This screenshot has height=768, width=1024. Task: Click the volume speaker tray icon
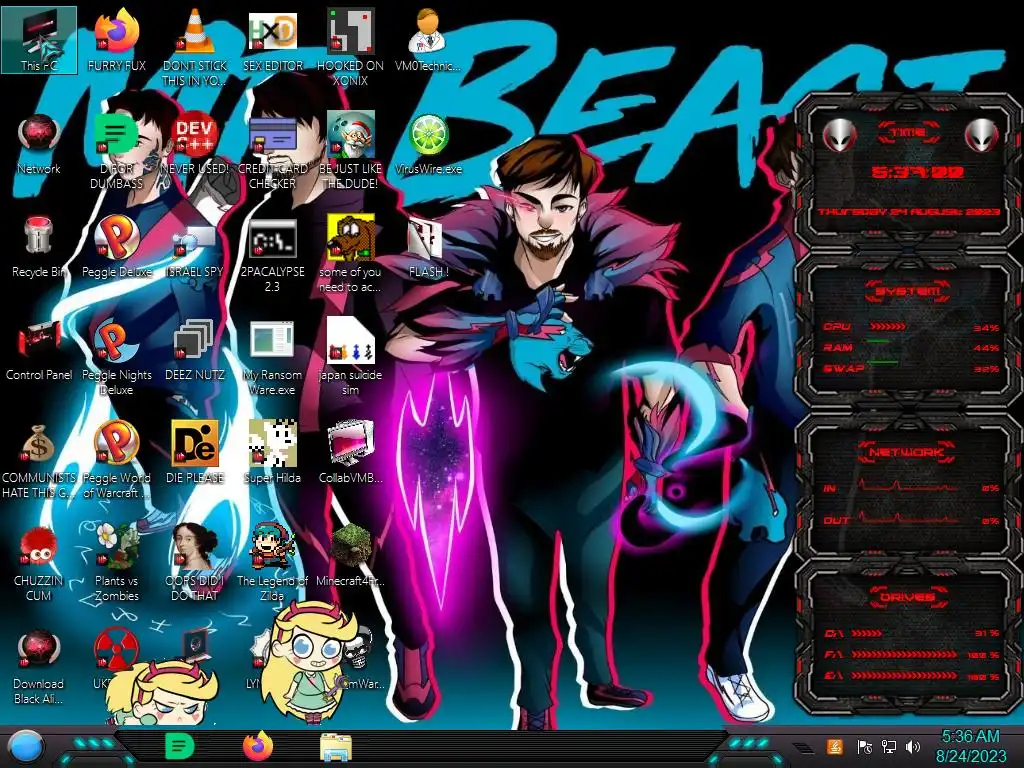click(913, 746)
